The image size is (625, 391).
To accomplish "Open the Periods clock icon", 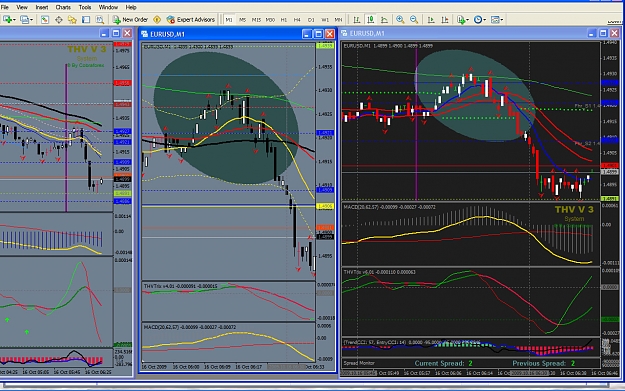I will coord(478,20).
